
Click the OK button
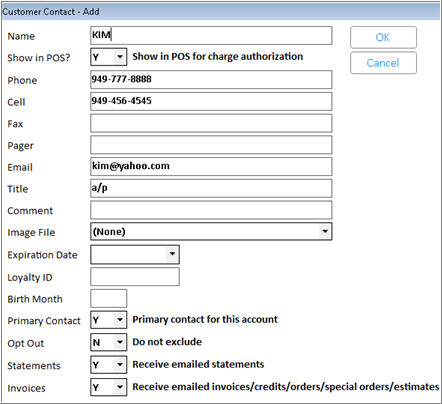click(x=383, y=37)
